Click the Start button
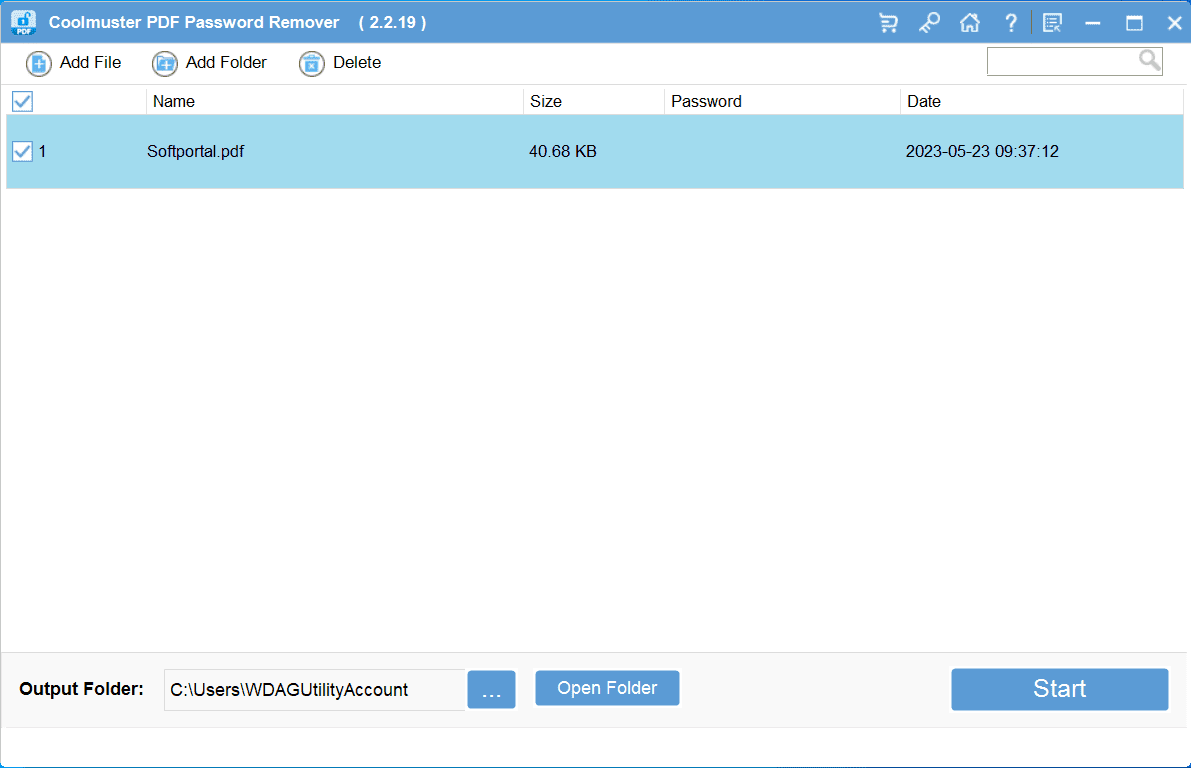This screenshot has height=768, width=1191. (1060, 689)
